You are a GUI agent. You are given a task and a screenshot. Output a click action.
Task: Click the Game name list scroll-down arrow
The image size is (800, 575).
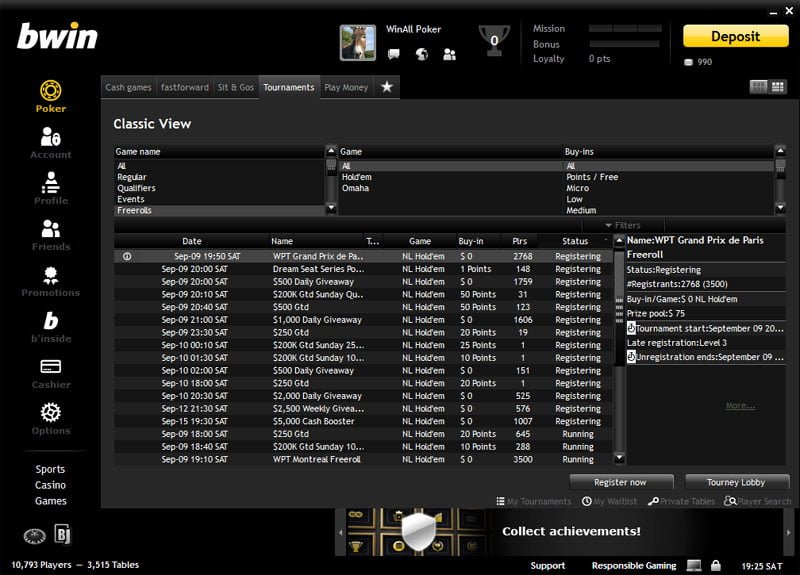pos(331,208)
